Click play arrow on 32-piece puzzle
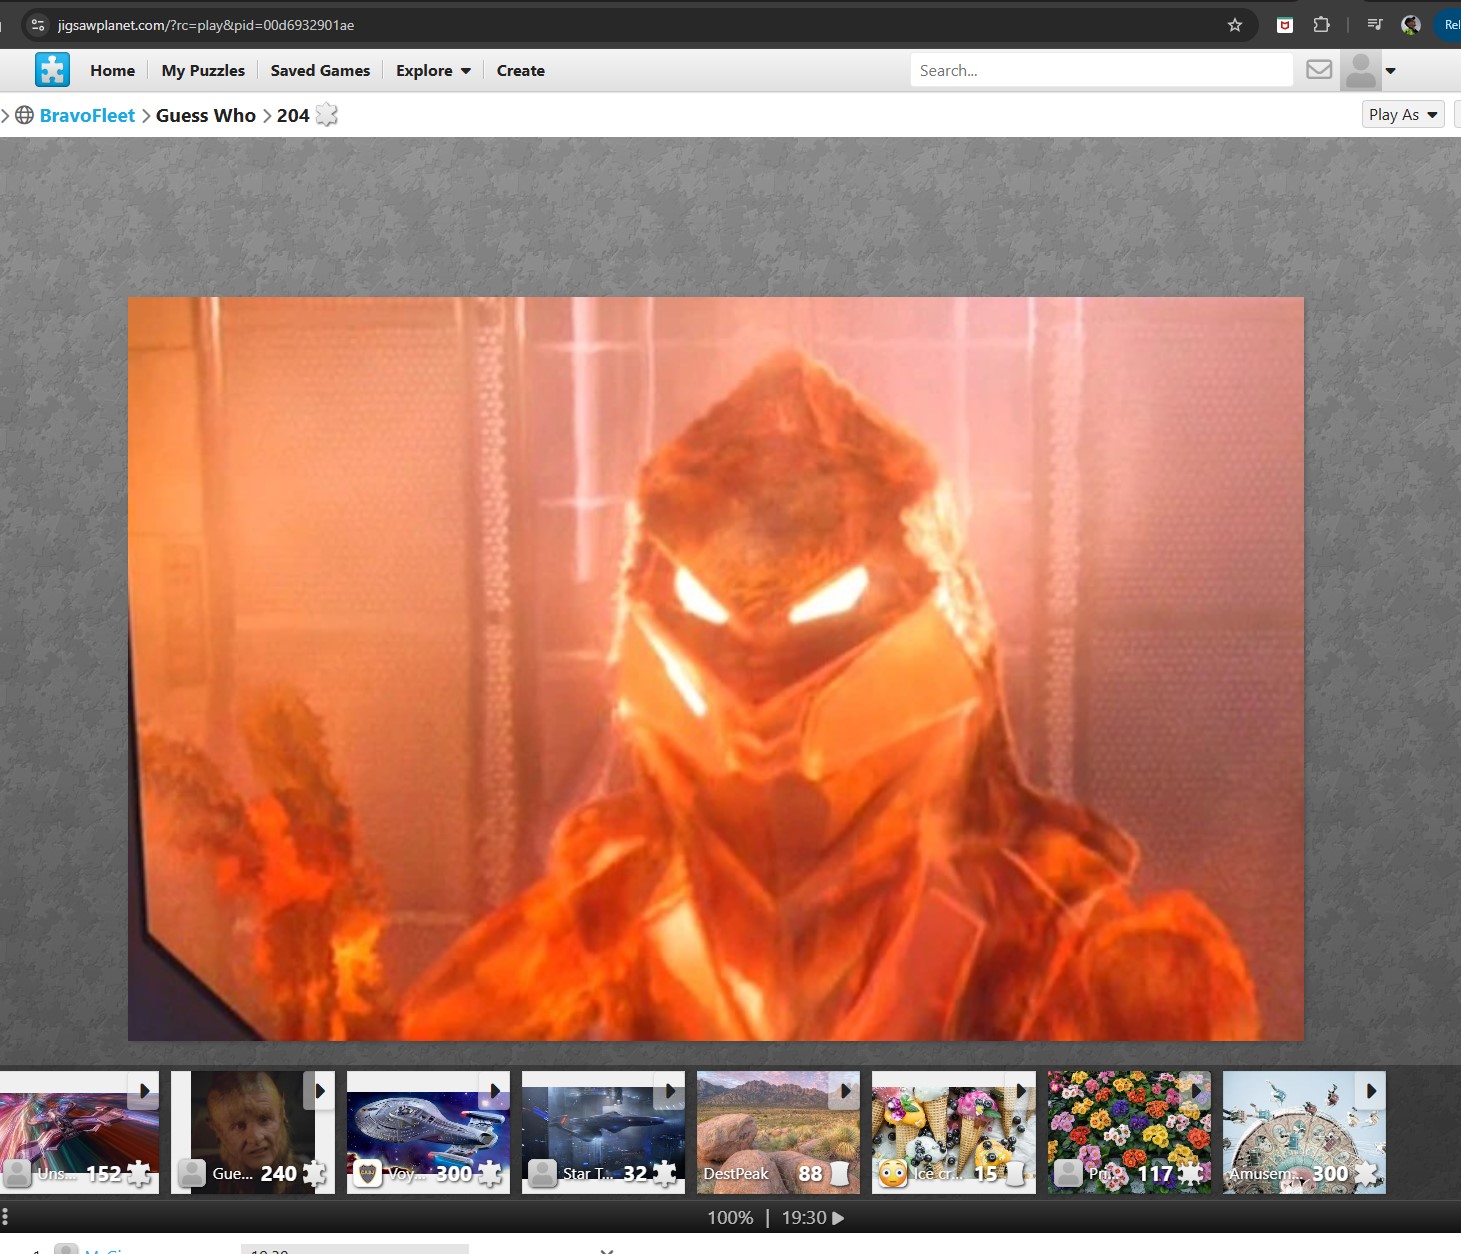Image resolution: width=1461 pixels, height=1254 pixels. coord(669,1091)
